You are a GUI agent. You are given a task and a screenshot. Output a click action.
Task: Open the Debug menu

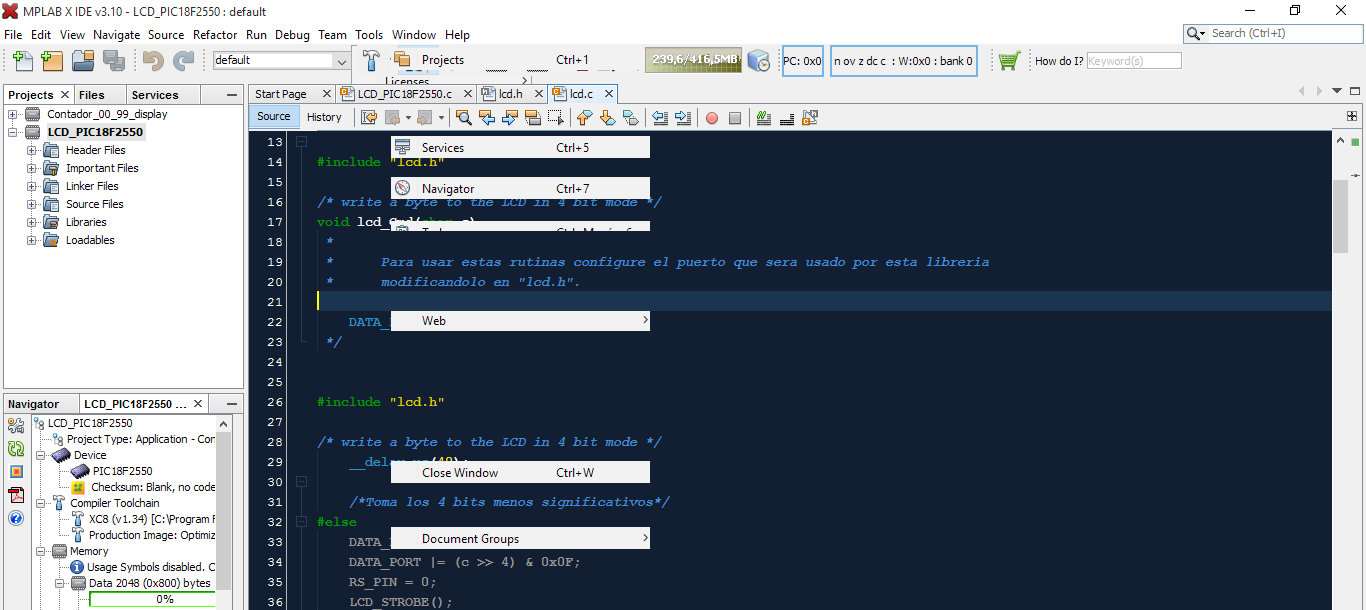pyautogui.click(x=292, y=34)
